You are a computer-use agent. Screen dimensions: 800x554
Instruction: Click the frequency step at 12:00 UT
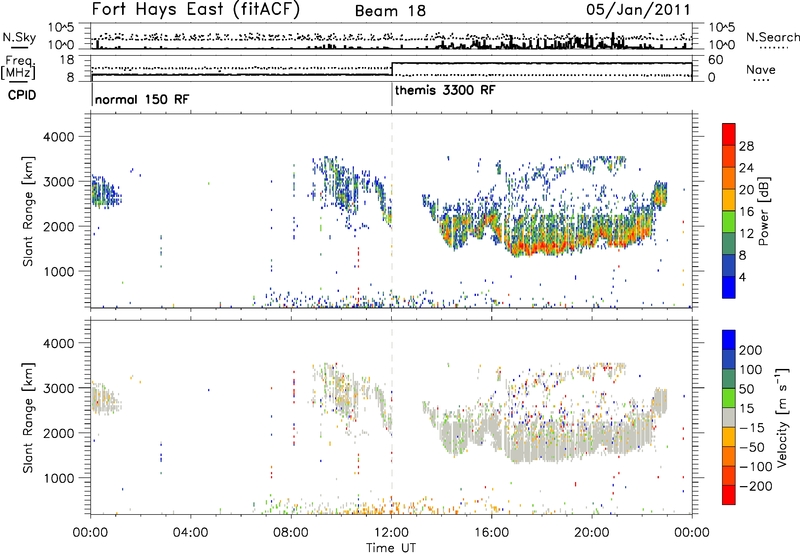coord(392,69)
